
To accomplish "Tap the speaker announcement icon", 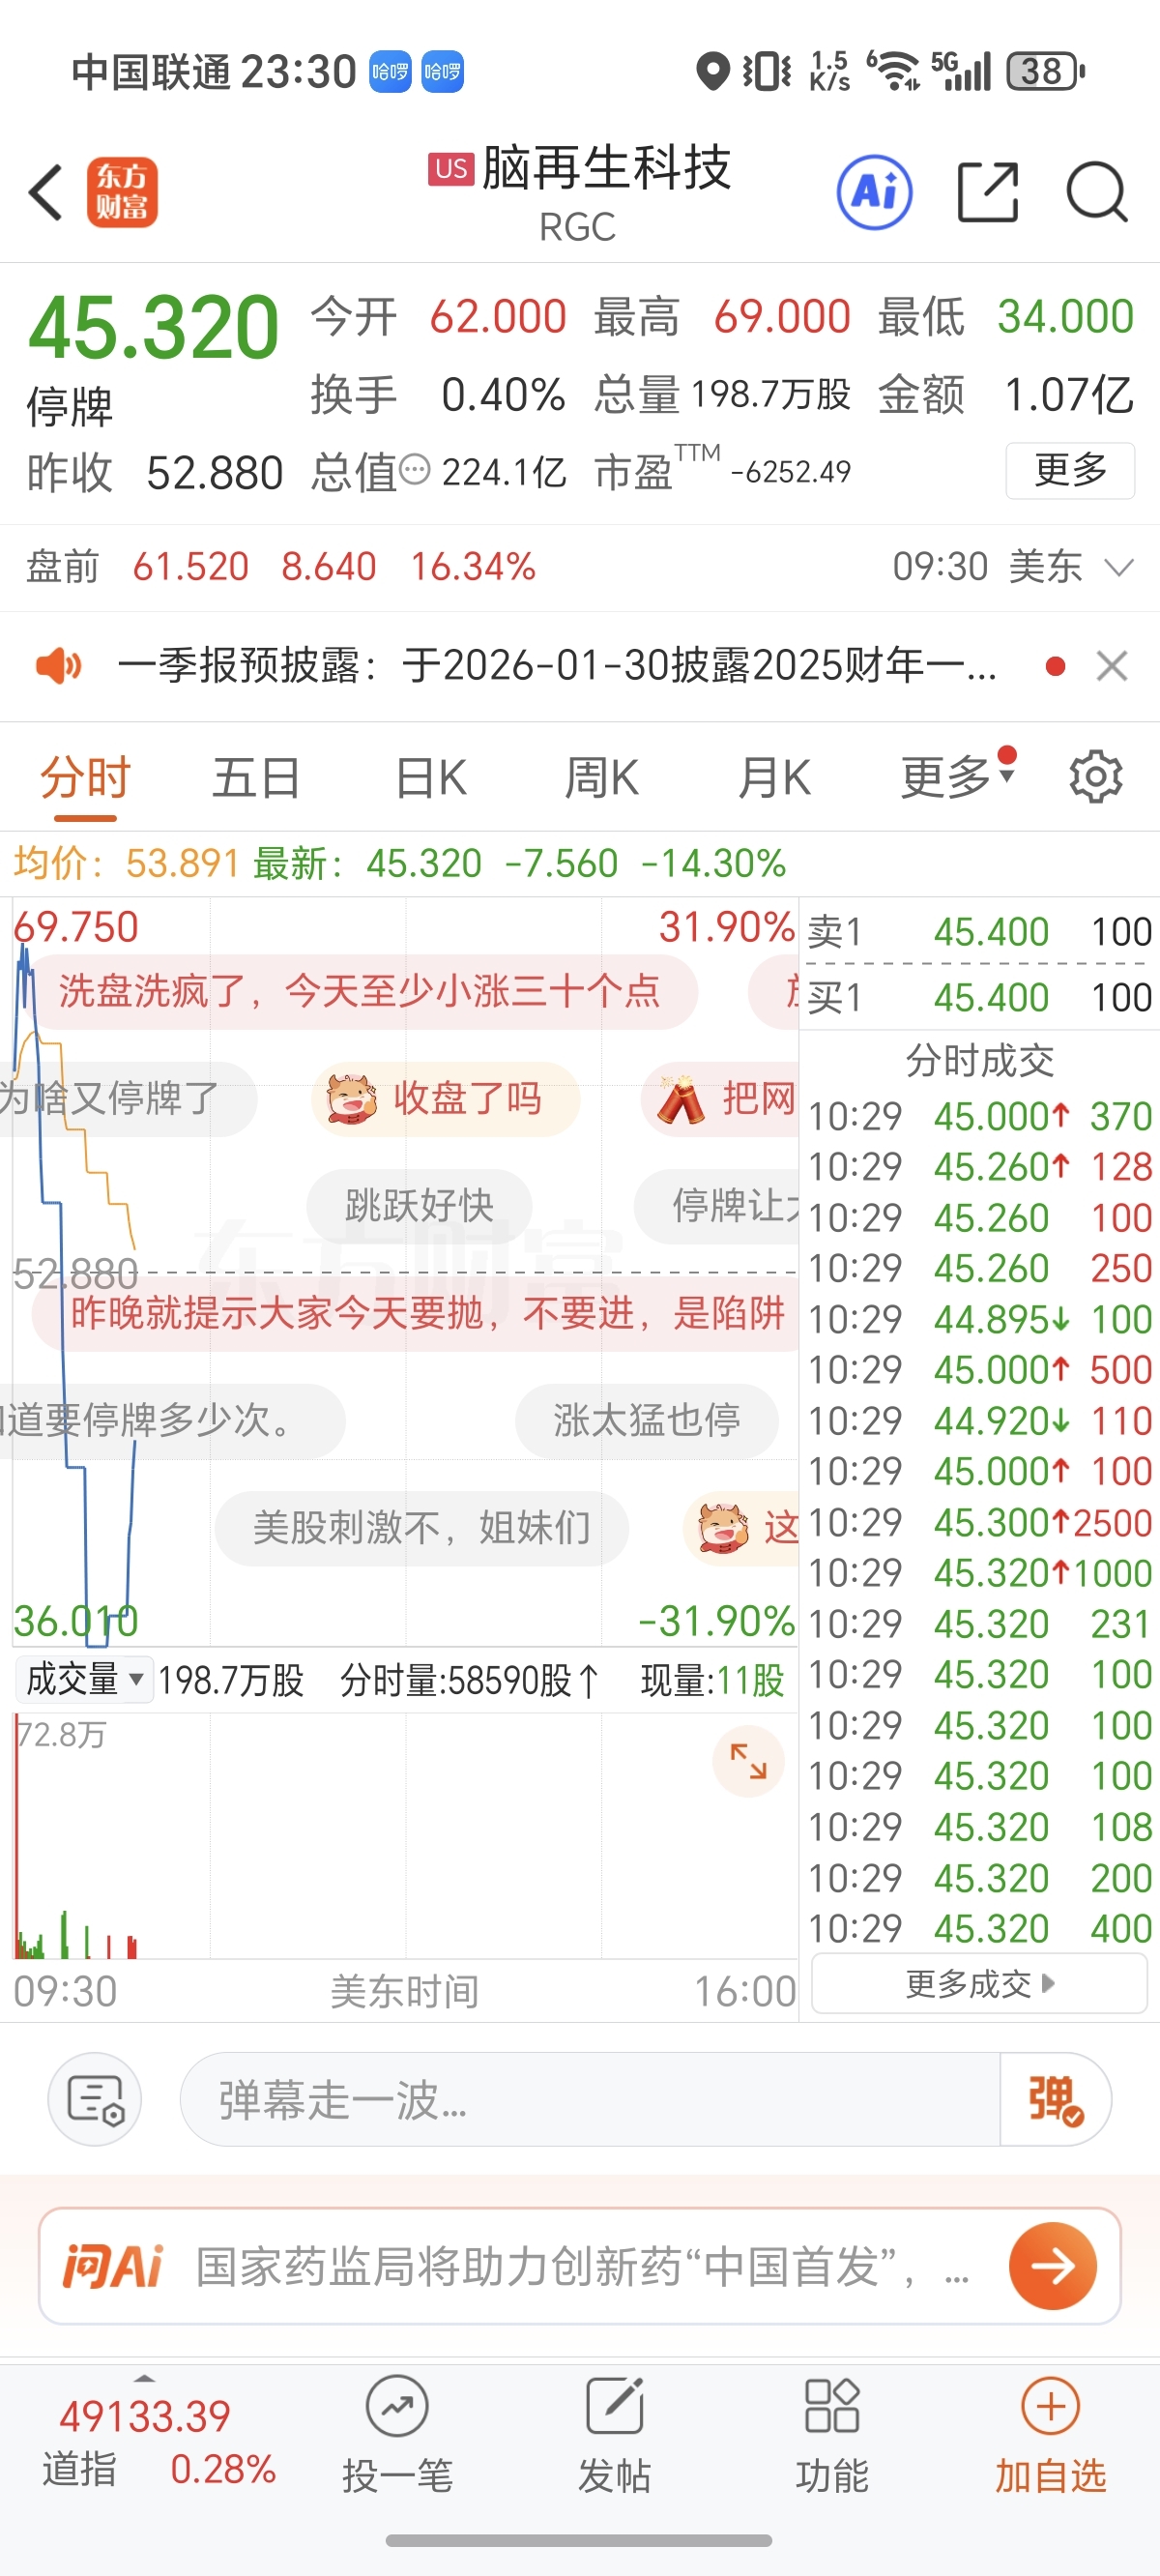I will click(x=59, y=666).
